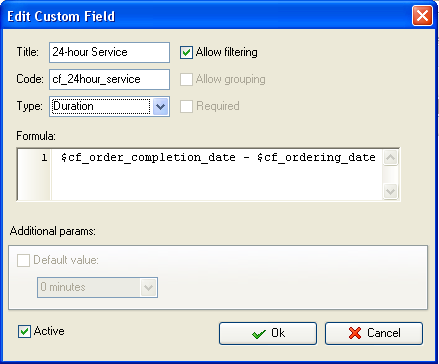Viewport: 439px width, 364px height.
Task: Tick the Required checkbox
Action: (x=186, y=106)
